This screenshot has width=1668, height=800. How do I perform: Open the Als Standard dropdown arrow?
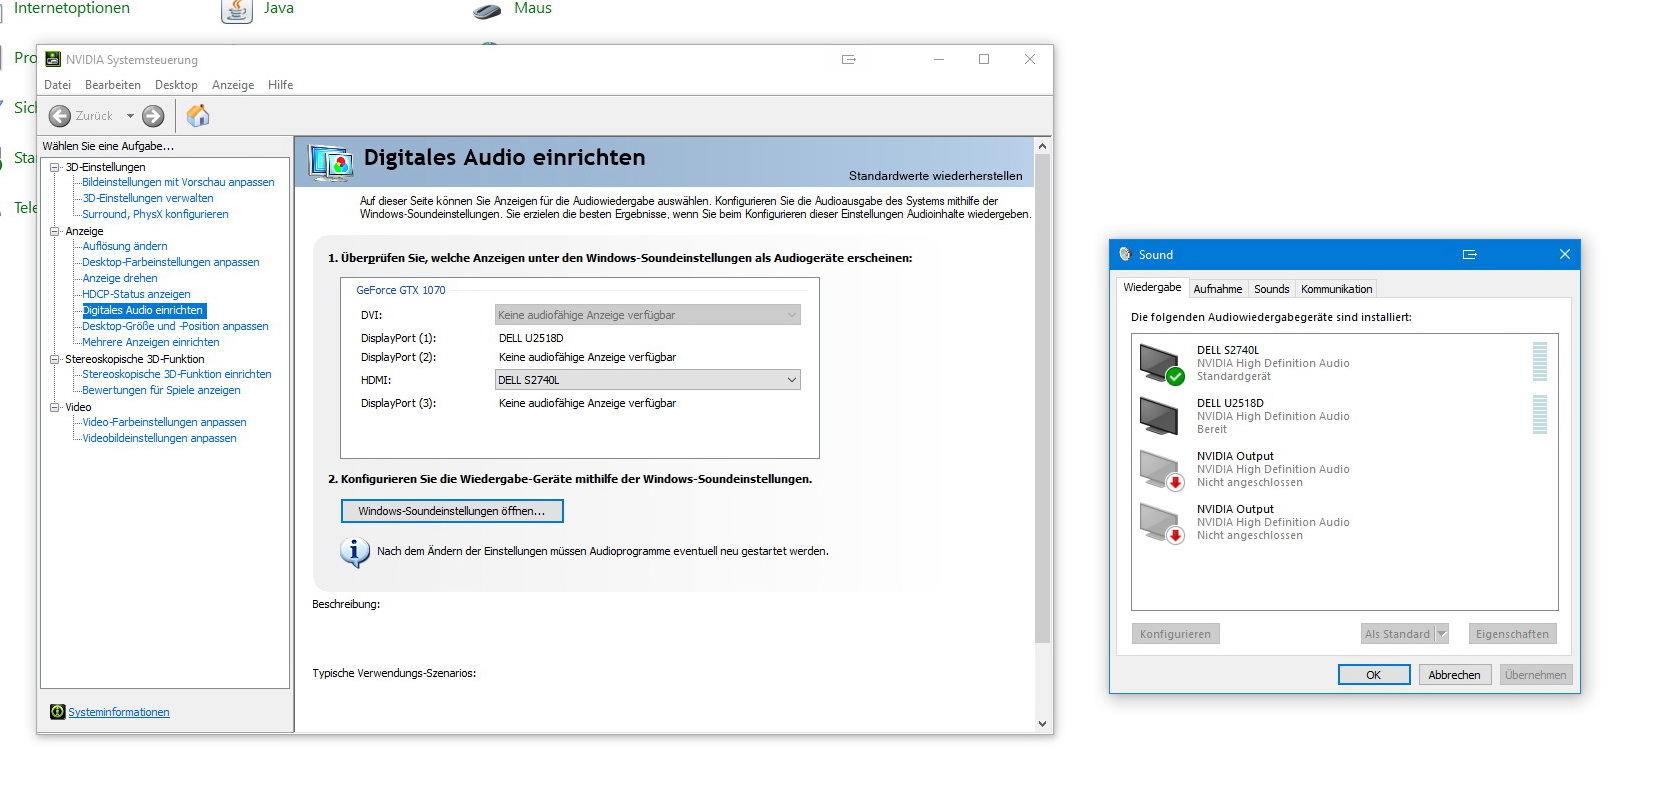(1442, 634)
